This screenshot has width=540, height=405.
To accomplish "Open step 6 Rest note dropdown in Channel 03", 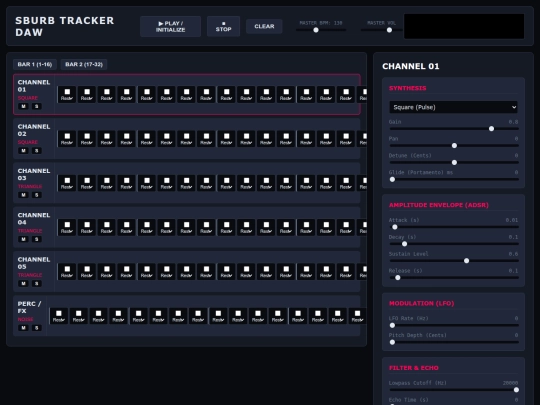I will [x=167, y=187].
